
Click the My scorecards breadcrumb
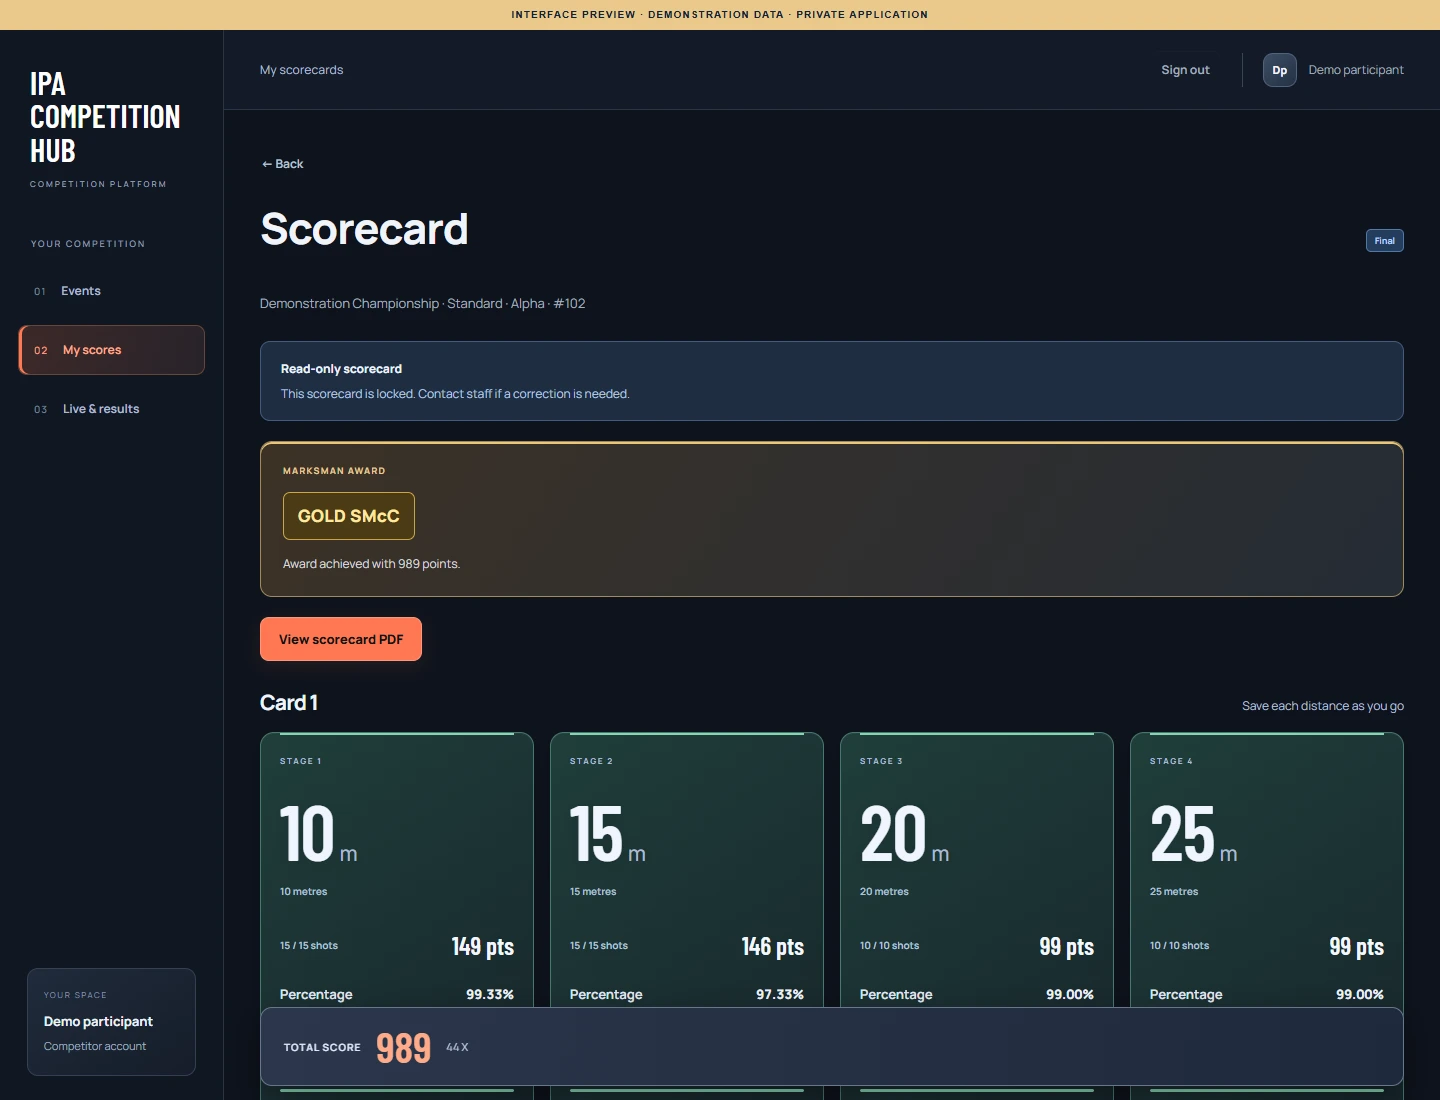coord(301,70)
